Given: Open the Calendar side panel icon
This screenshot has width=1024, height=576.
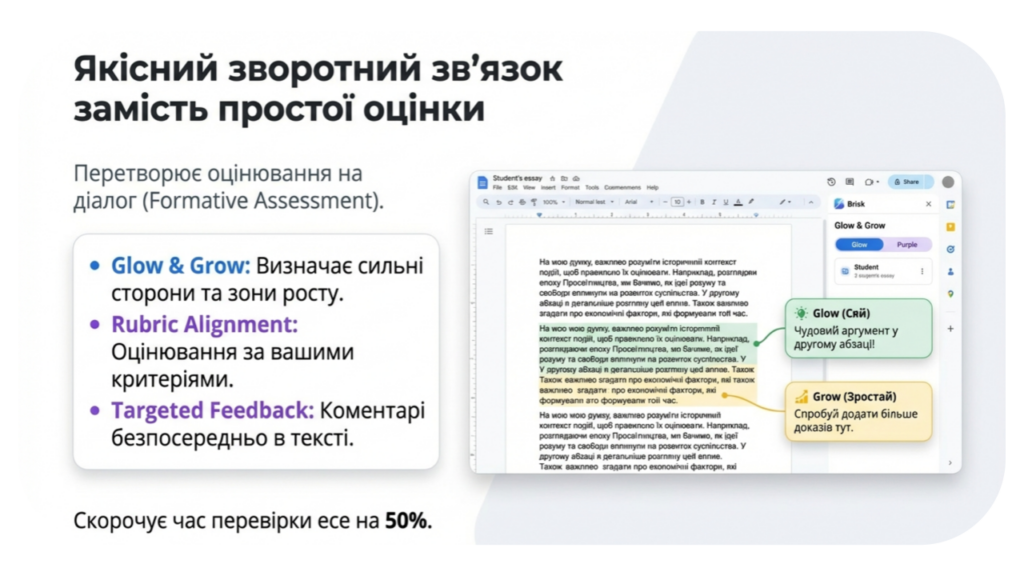Looking at the screenshot, I should coord(951,204).
